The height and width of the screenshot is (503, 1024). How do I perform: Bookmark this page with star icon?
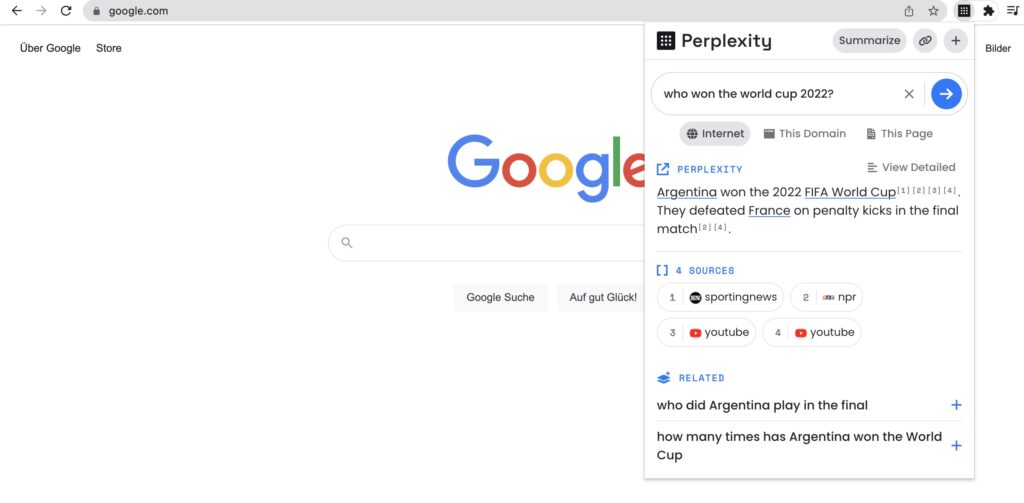(x=933, y=11)
